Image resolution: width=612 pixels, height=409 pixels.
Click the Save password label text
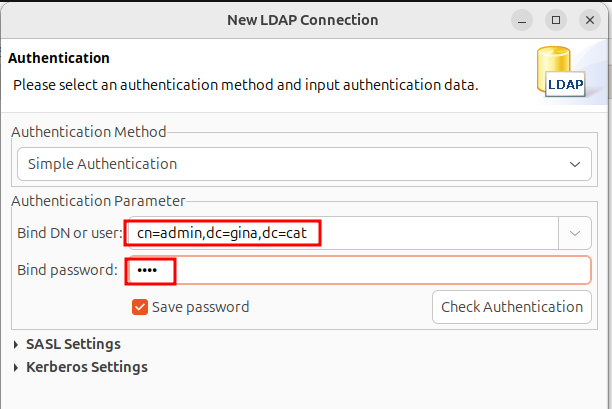[200, 307]
